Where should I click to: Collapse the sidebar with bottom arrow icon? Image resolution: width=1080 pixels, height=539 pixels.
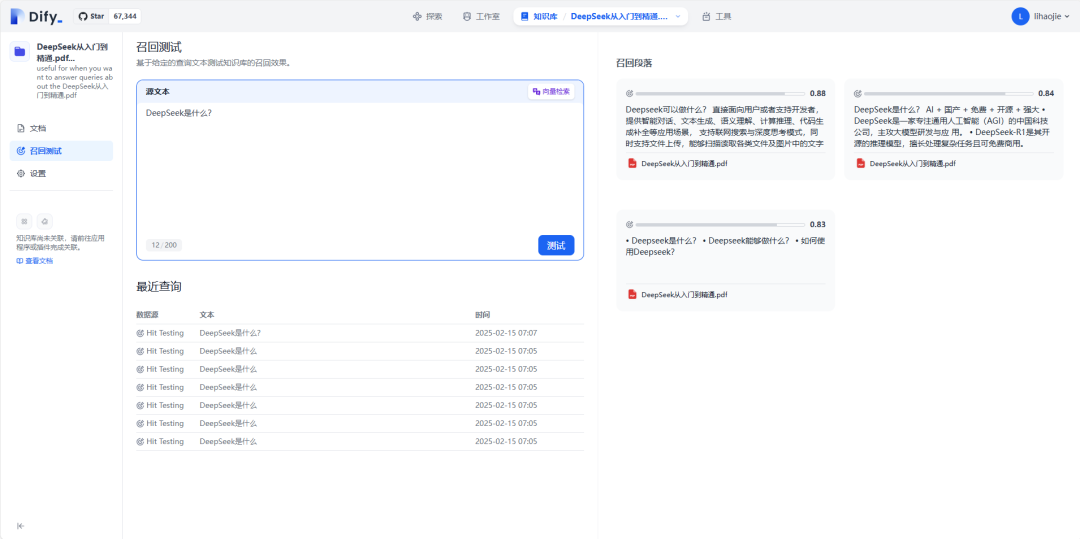coord(21,526)
